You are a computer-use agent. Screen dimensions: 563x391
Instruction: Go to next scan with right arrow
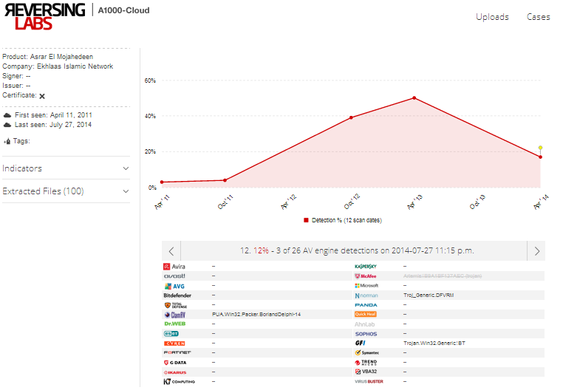coord(536,251)
